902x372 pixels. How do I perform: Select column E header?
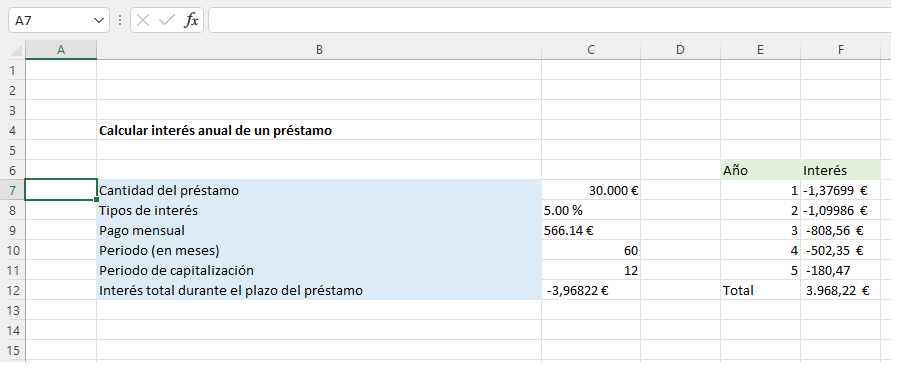point(760,51)
